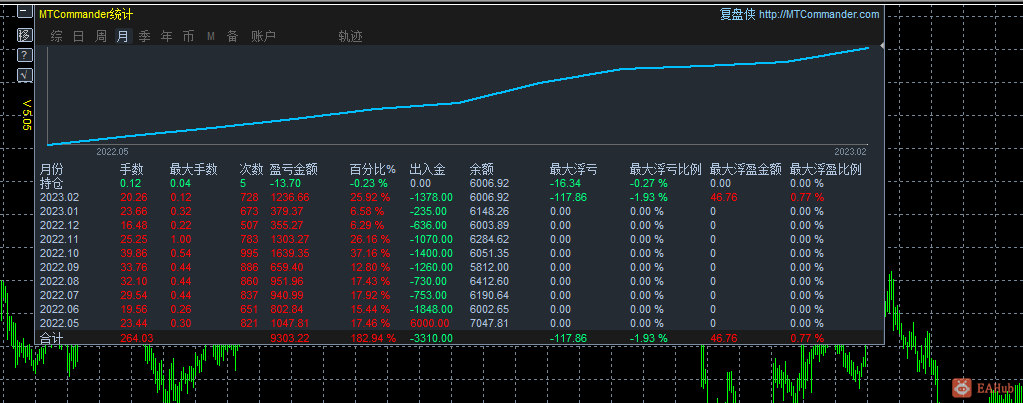Image resolution: width=1023 pixels, height=403 pixels.
Task: Click the 次数 column header
Action: 252,170
